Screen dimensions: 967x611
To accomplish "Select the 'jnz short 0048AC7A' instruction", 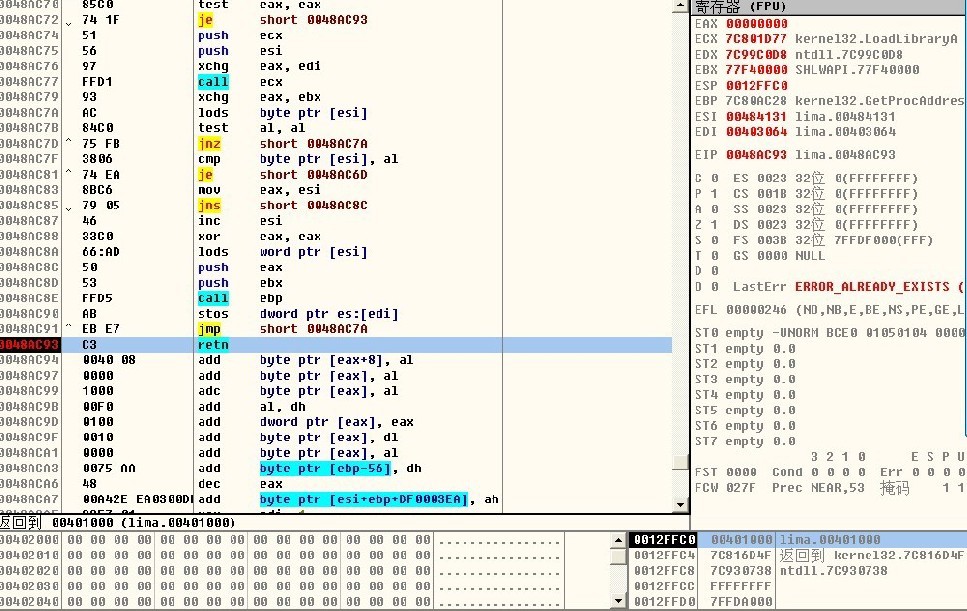I will (x=282, y=144).
